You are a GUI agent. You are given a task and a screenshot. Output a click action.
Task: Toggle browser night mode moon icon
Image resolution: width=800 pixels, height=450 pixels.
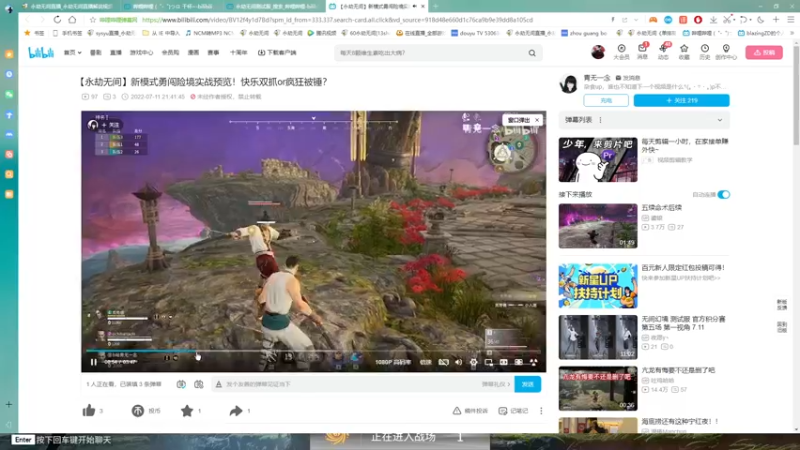761,20
